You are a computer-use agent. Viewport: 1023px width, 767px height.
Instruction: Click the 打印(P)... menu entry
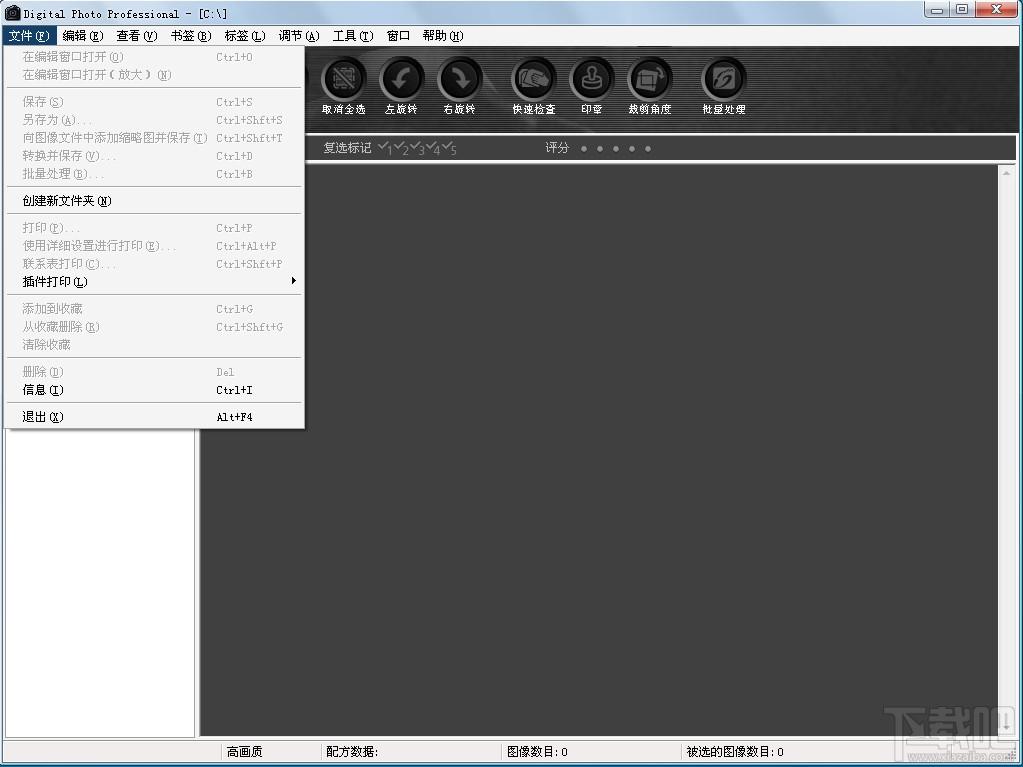(154, 228)
